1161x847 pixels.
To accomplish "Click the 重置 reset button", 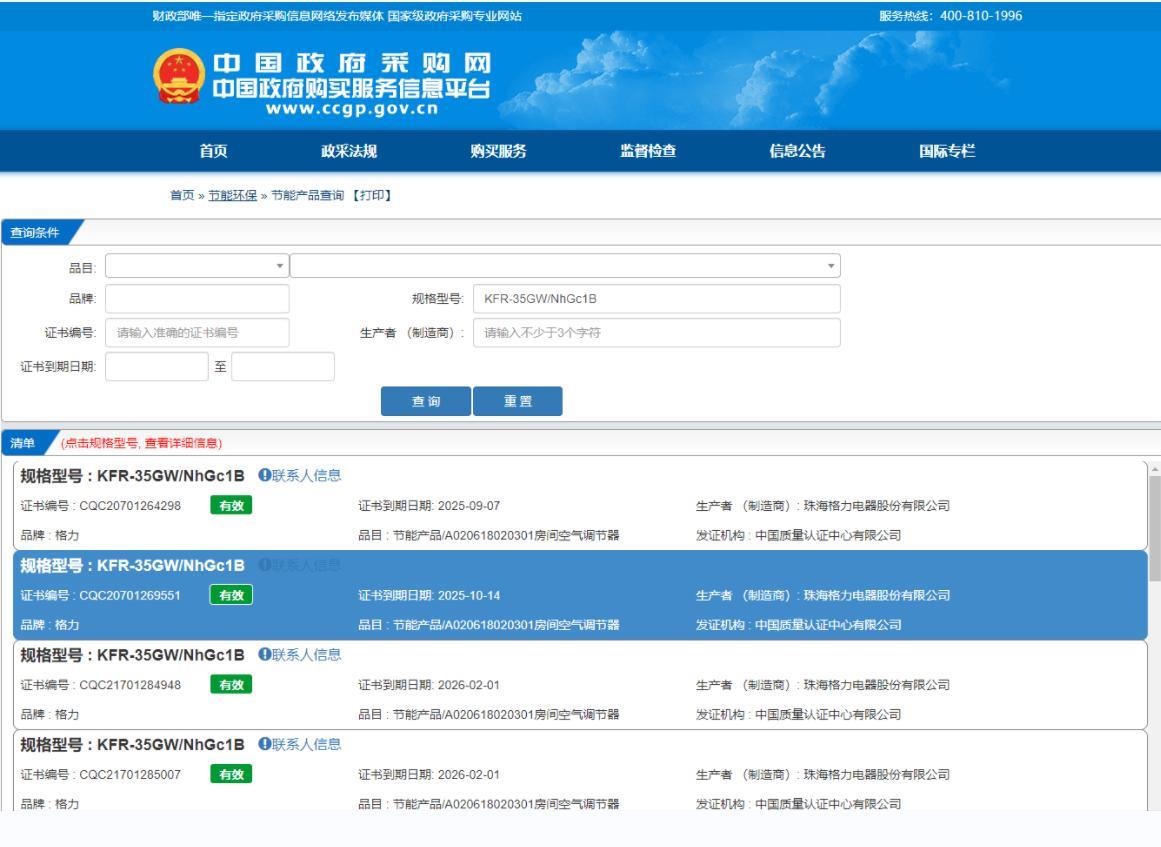I will click(518, 401).
